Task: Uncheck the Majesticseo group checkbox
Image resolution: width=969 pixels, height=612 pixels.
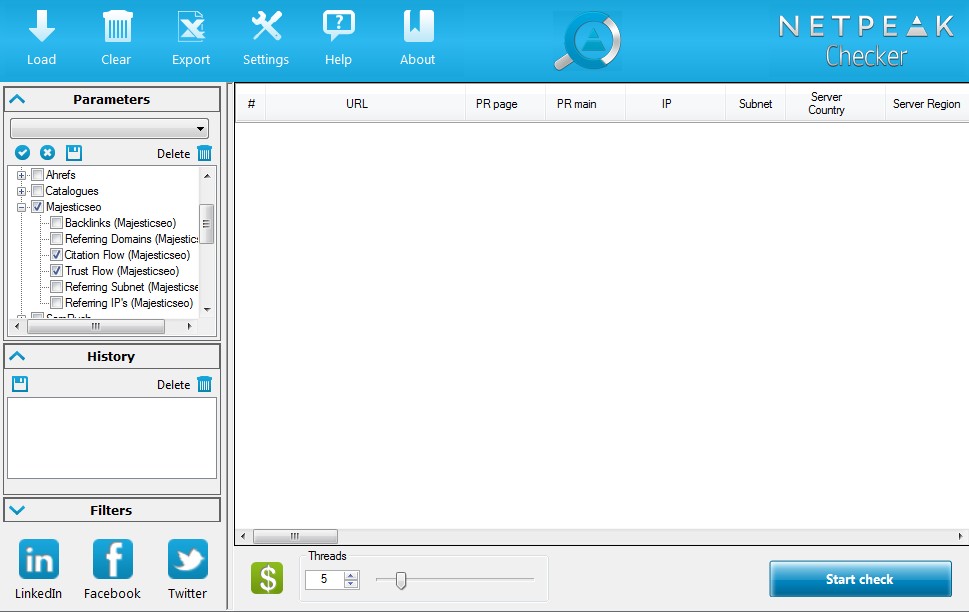Action: click(x=38, y=207)
